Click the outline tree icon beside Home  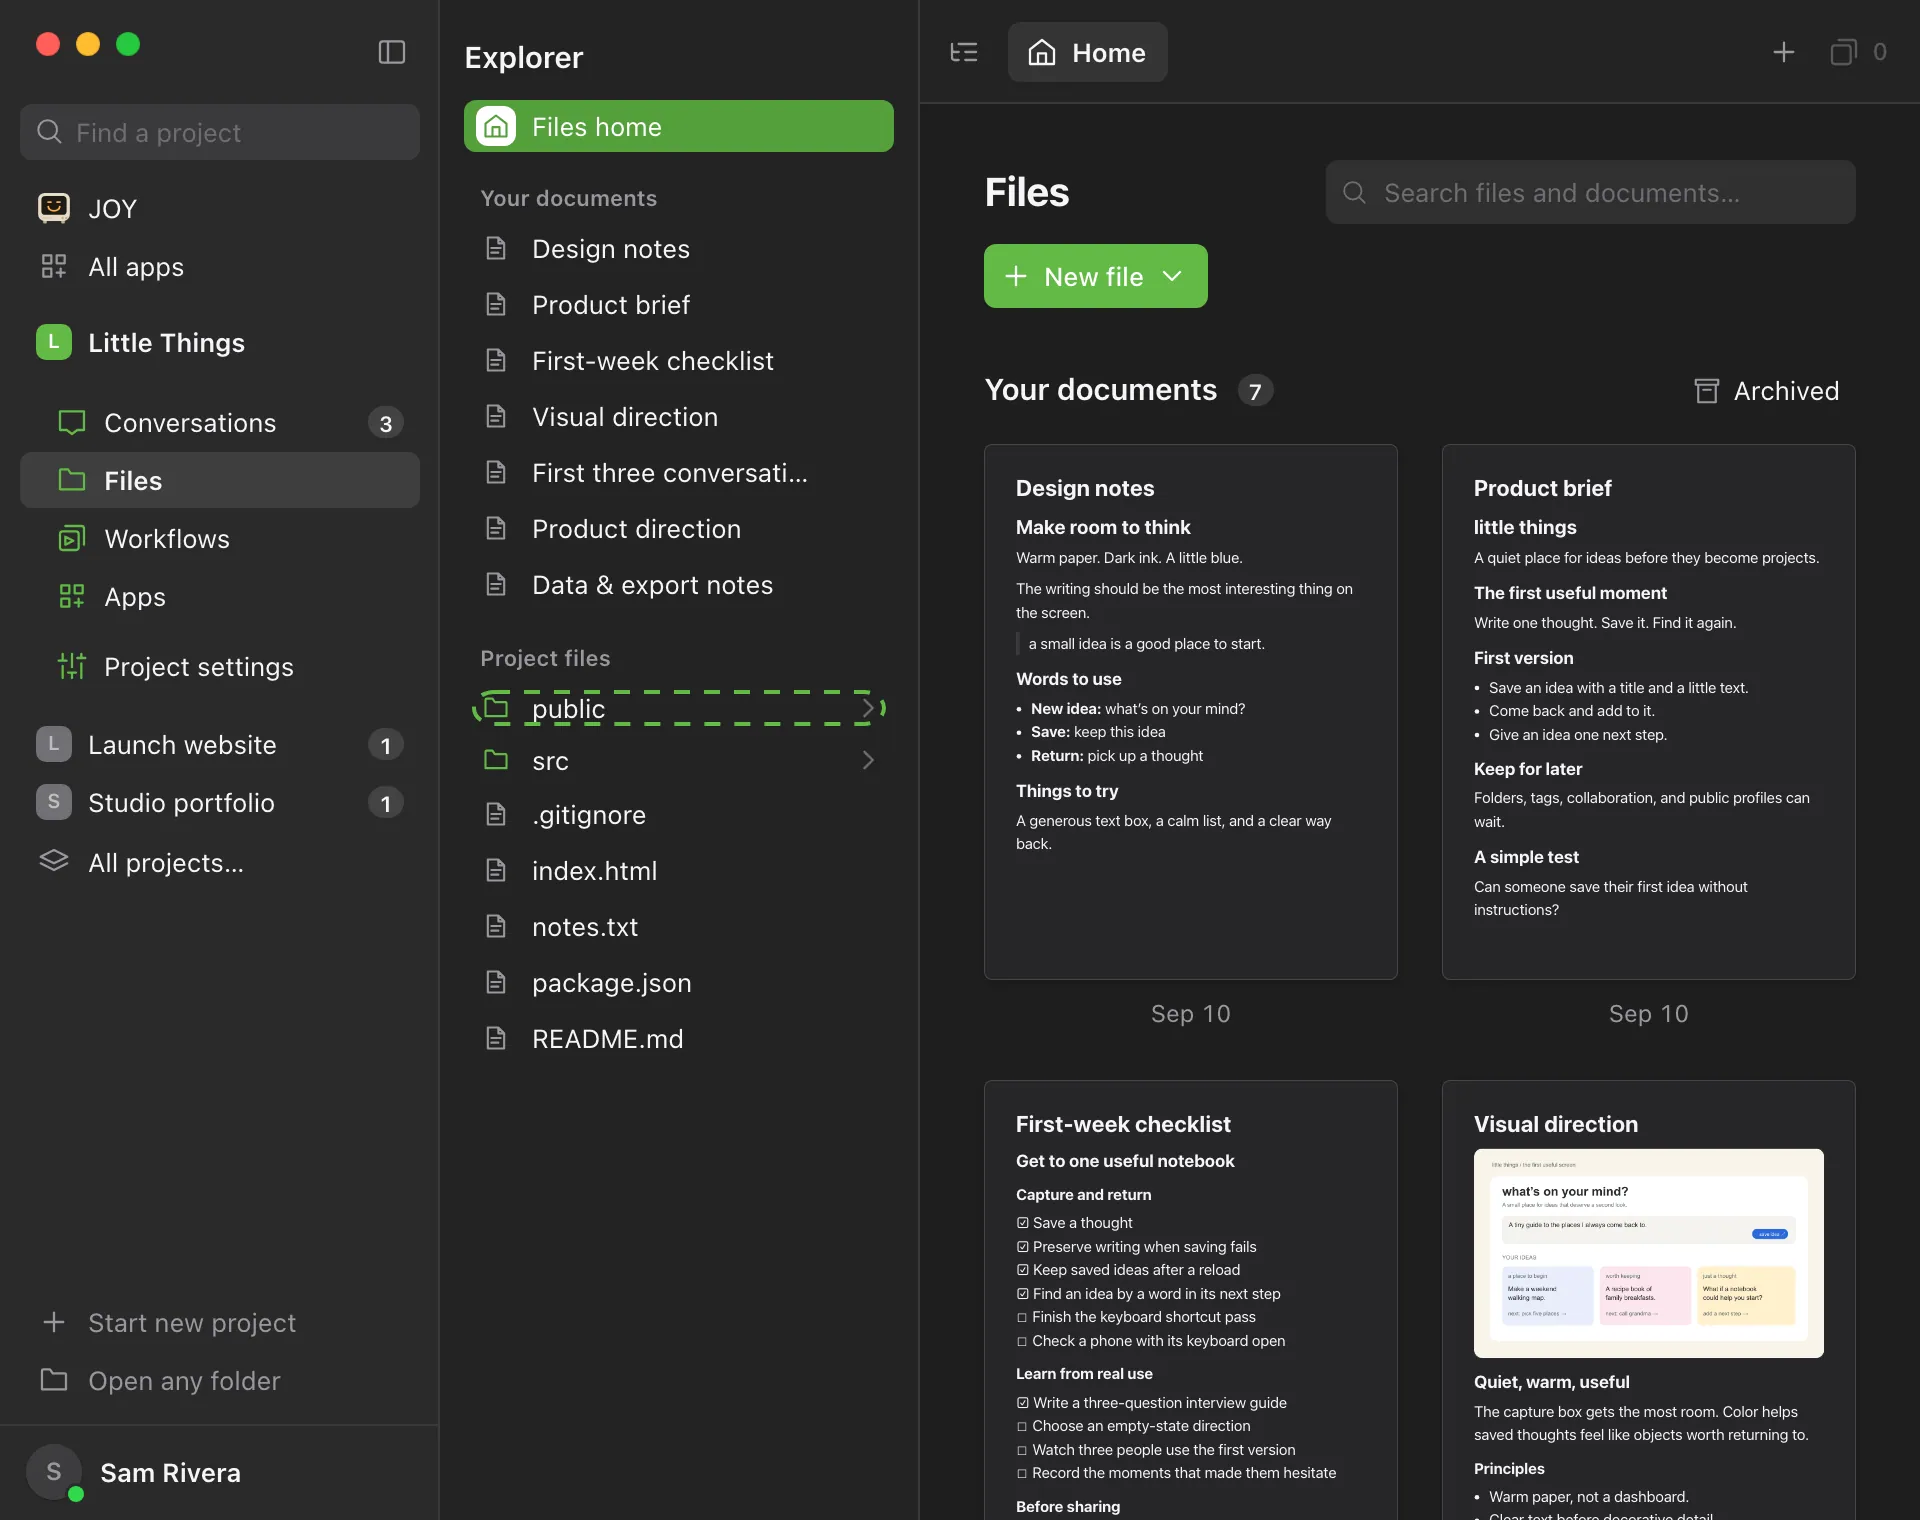[963, 52]
